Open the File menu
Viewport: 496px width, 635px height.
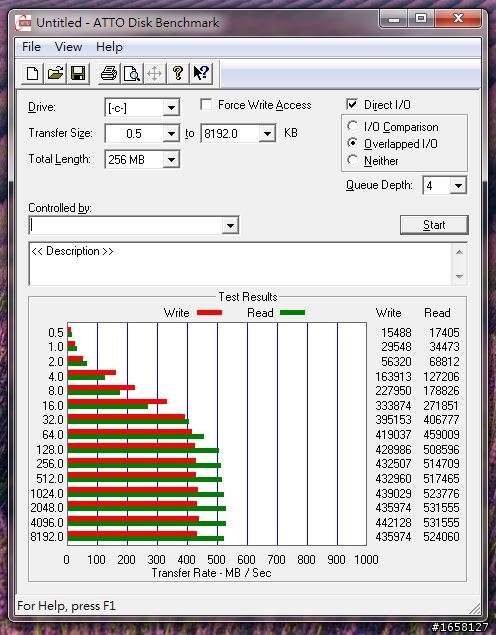[x=31, y=47]
